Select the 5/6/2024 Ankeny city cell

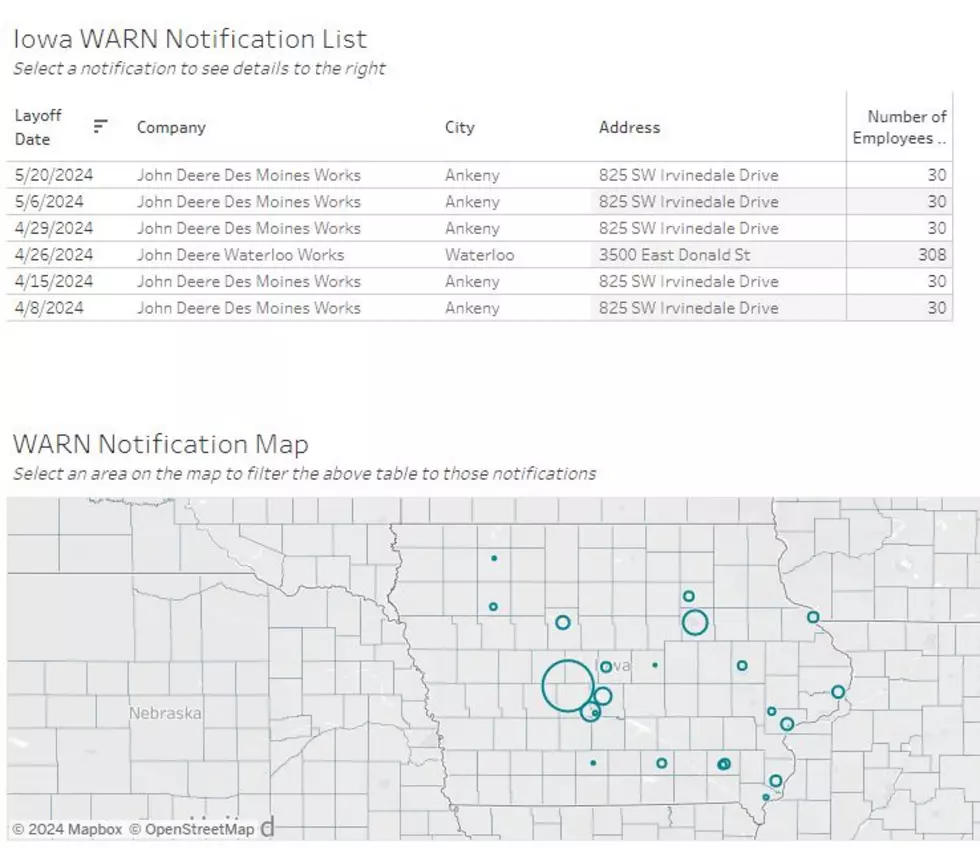[472, 202]
